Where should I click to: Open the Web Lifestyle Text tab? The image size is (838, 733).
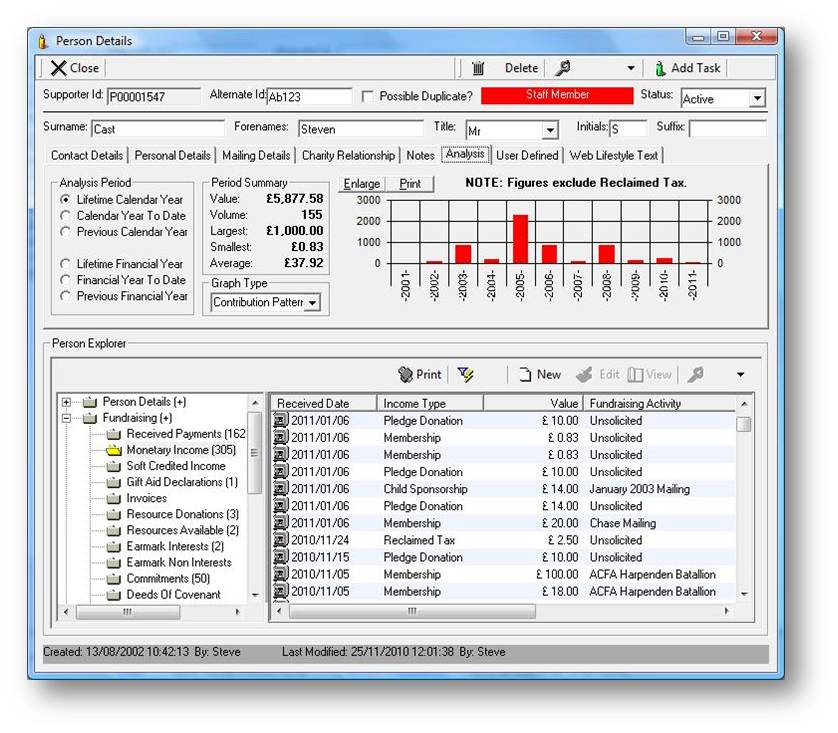(x=614, y=155)
